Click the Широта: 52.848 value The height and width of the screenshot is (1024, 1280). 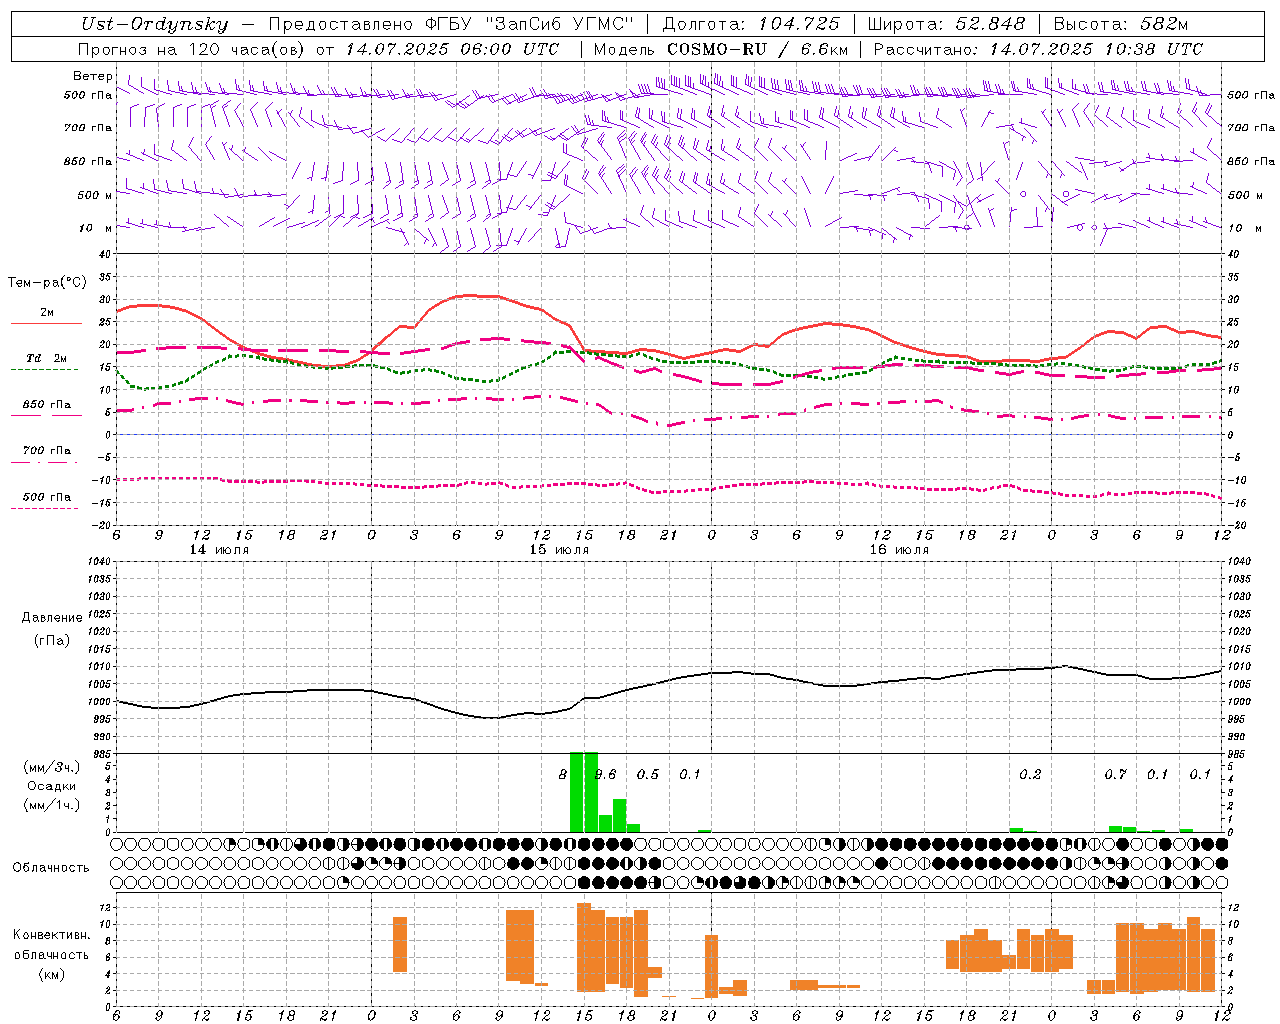[946, 24]
